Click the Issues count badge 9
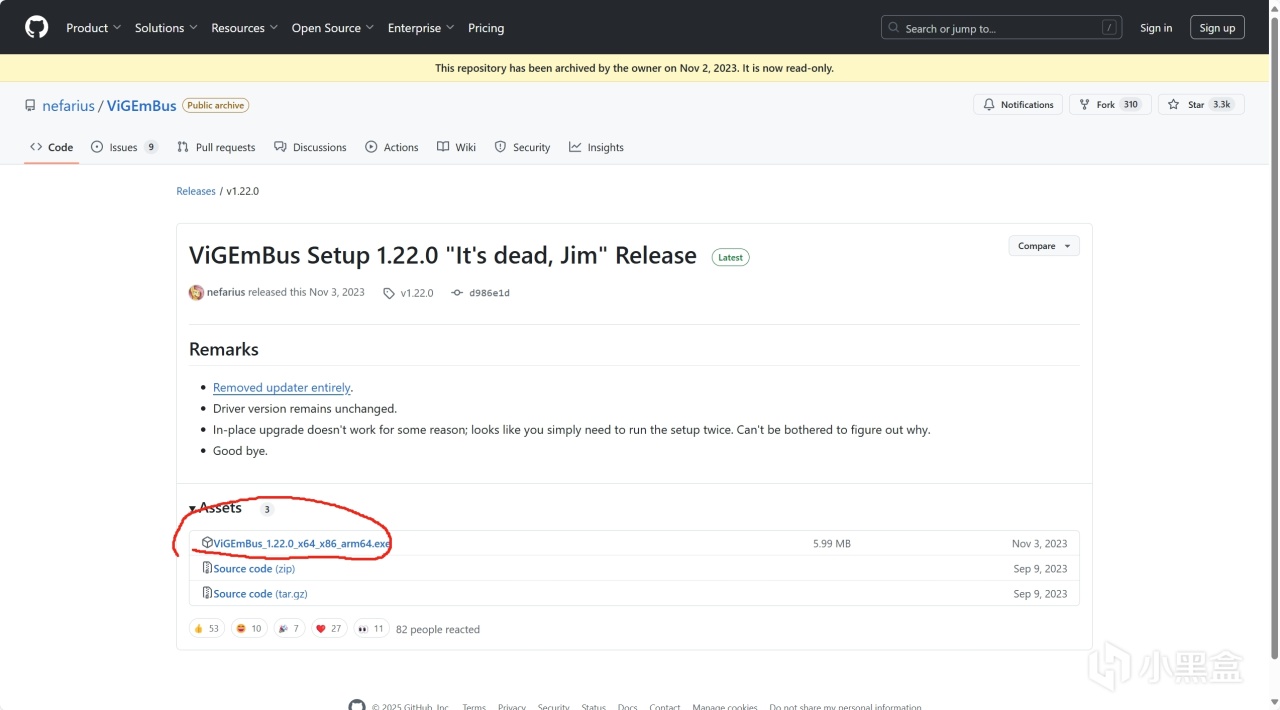The width and height of the screenshot is (1280, 710). 151,147
